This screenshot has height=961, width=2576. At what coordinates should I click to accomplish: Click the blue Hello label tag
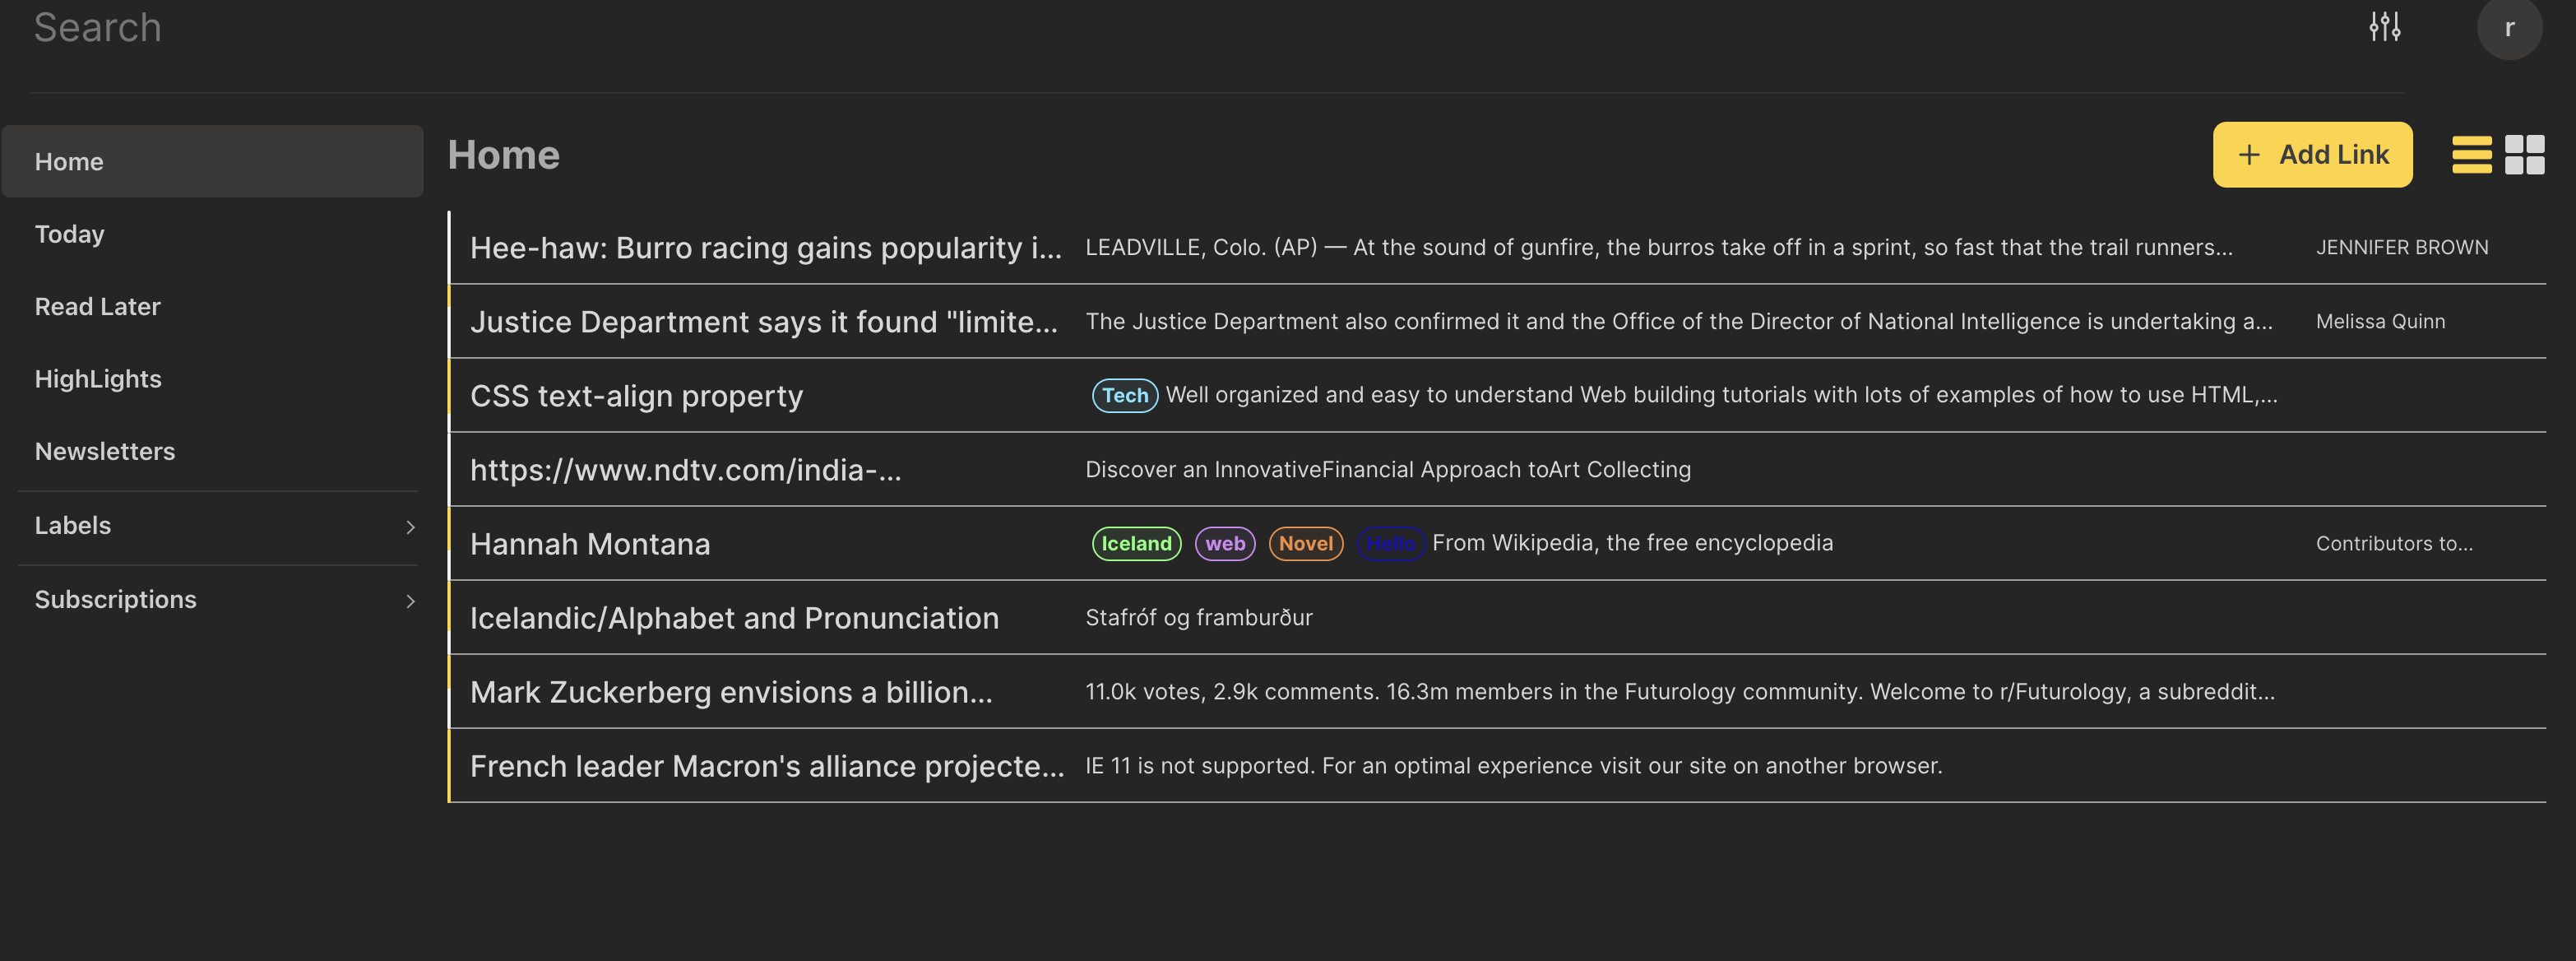pyautogui.click(x=1390, y=544)
